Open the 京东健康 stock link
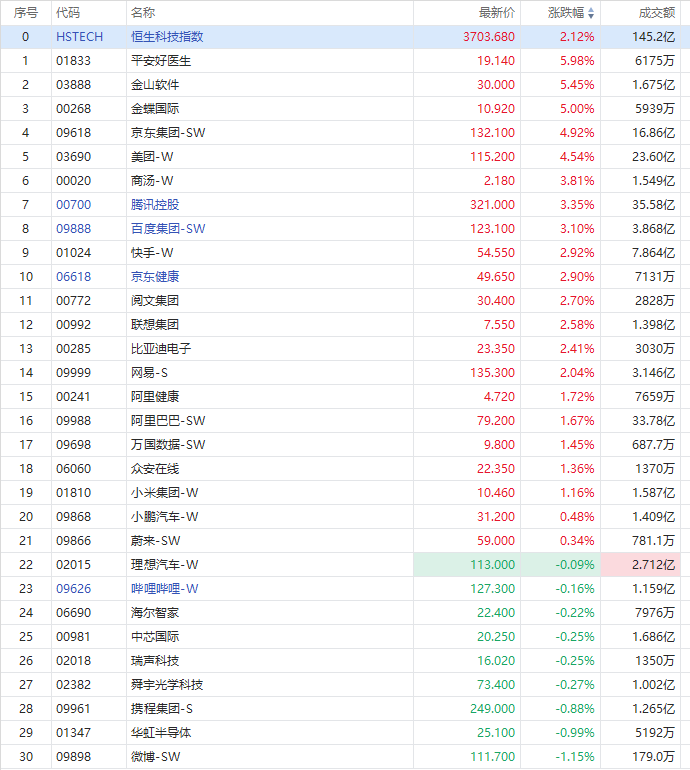The width and height of the screenshot is (690, 770). [x=155, y=277]
